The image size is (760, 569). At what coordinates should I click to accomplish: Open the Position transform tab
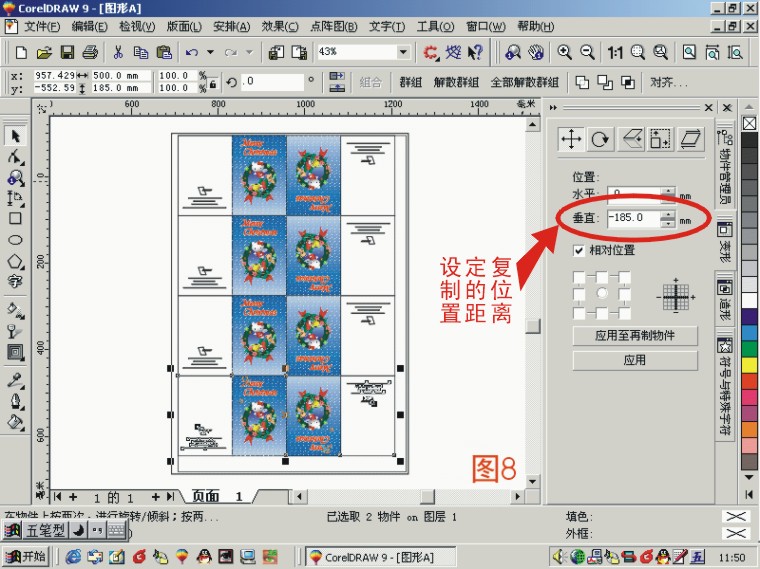coord(571,140)
